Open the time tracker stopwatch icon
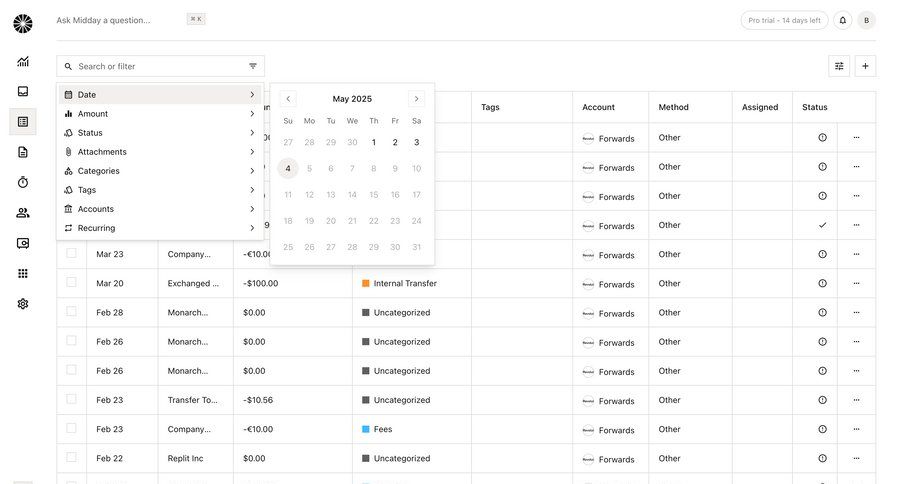Screen dimensions: 900x484 (x=23, y=183)
